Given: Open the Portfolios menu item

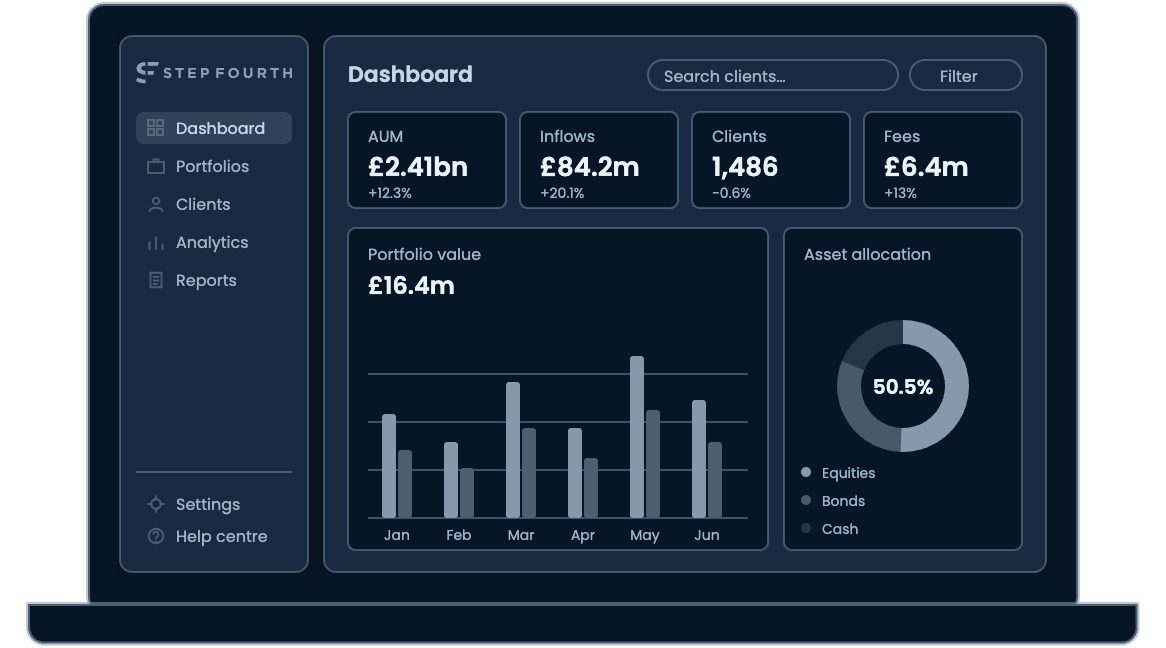Looking at the screenshot, I should click(x=213, y=166).
